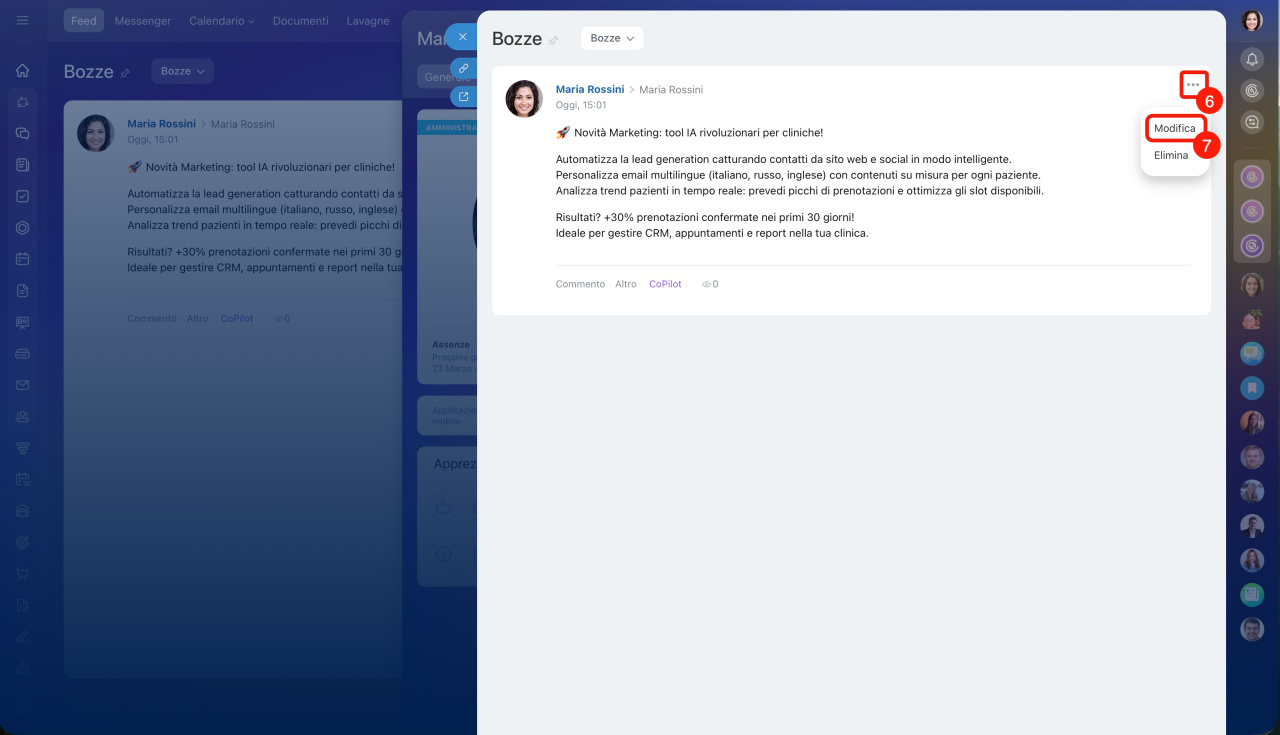
Task: Open panel in new window icon
Action: [x=463, y=97]
